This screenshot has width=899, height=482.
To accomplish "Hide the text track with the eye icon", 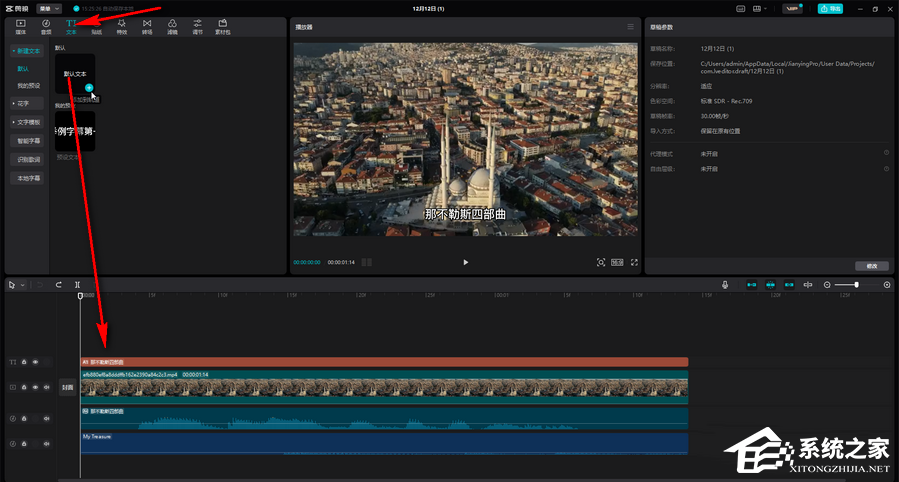I will point(35,362).
